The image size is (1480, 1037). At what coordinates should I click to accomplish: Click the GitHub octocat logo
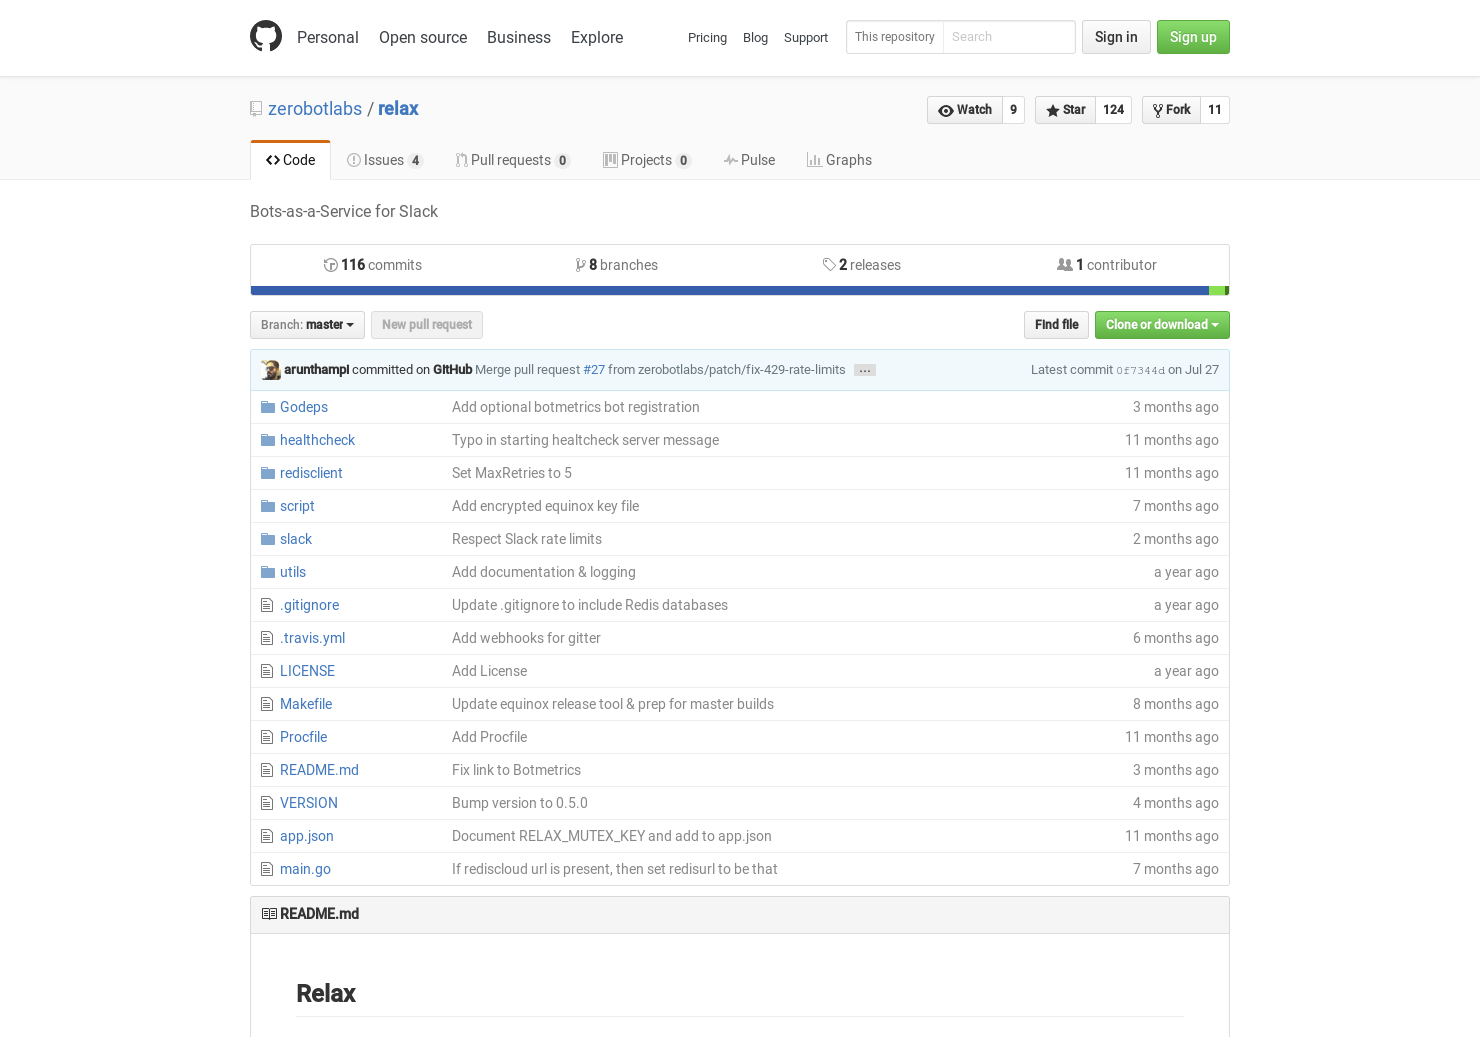pos(266,36)
